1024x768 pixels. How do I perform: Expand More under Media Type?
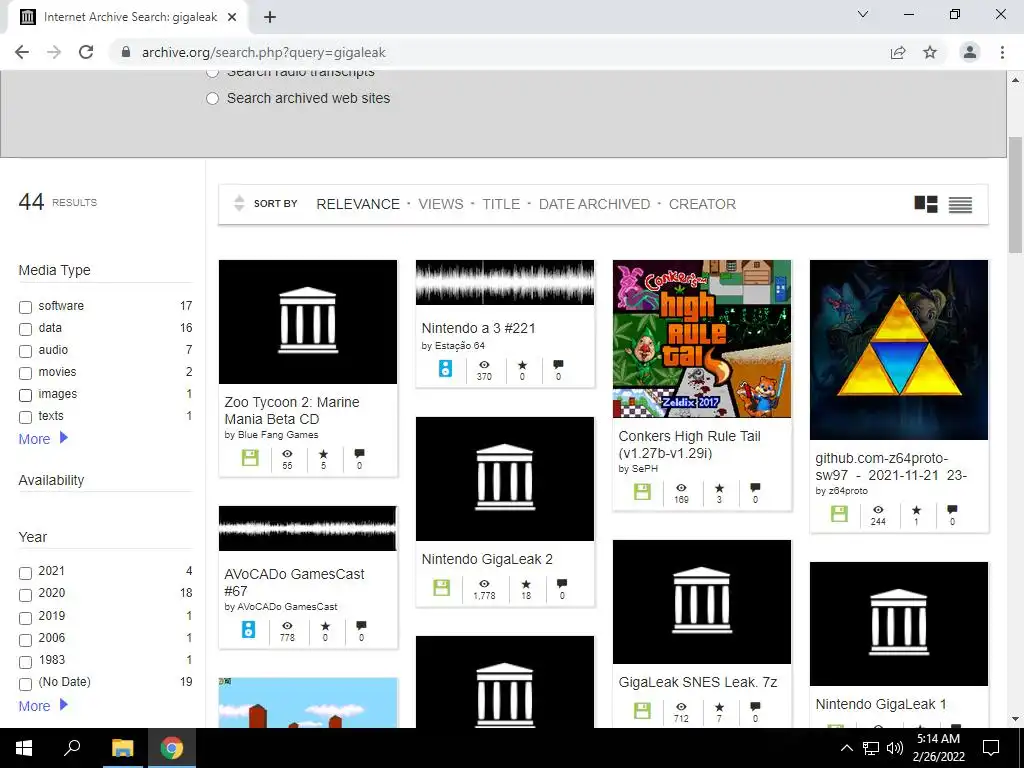43,439
